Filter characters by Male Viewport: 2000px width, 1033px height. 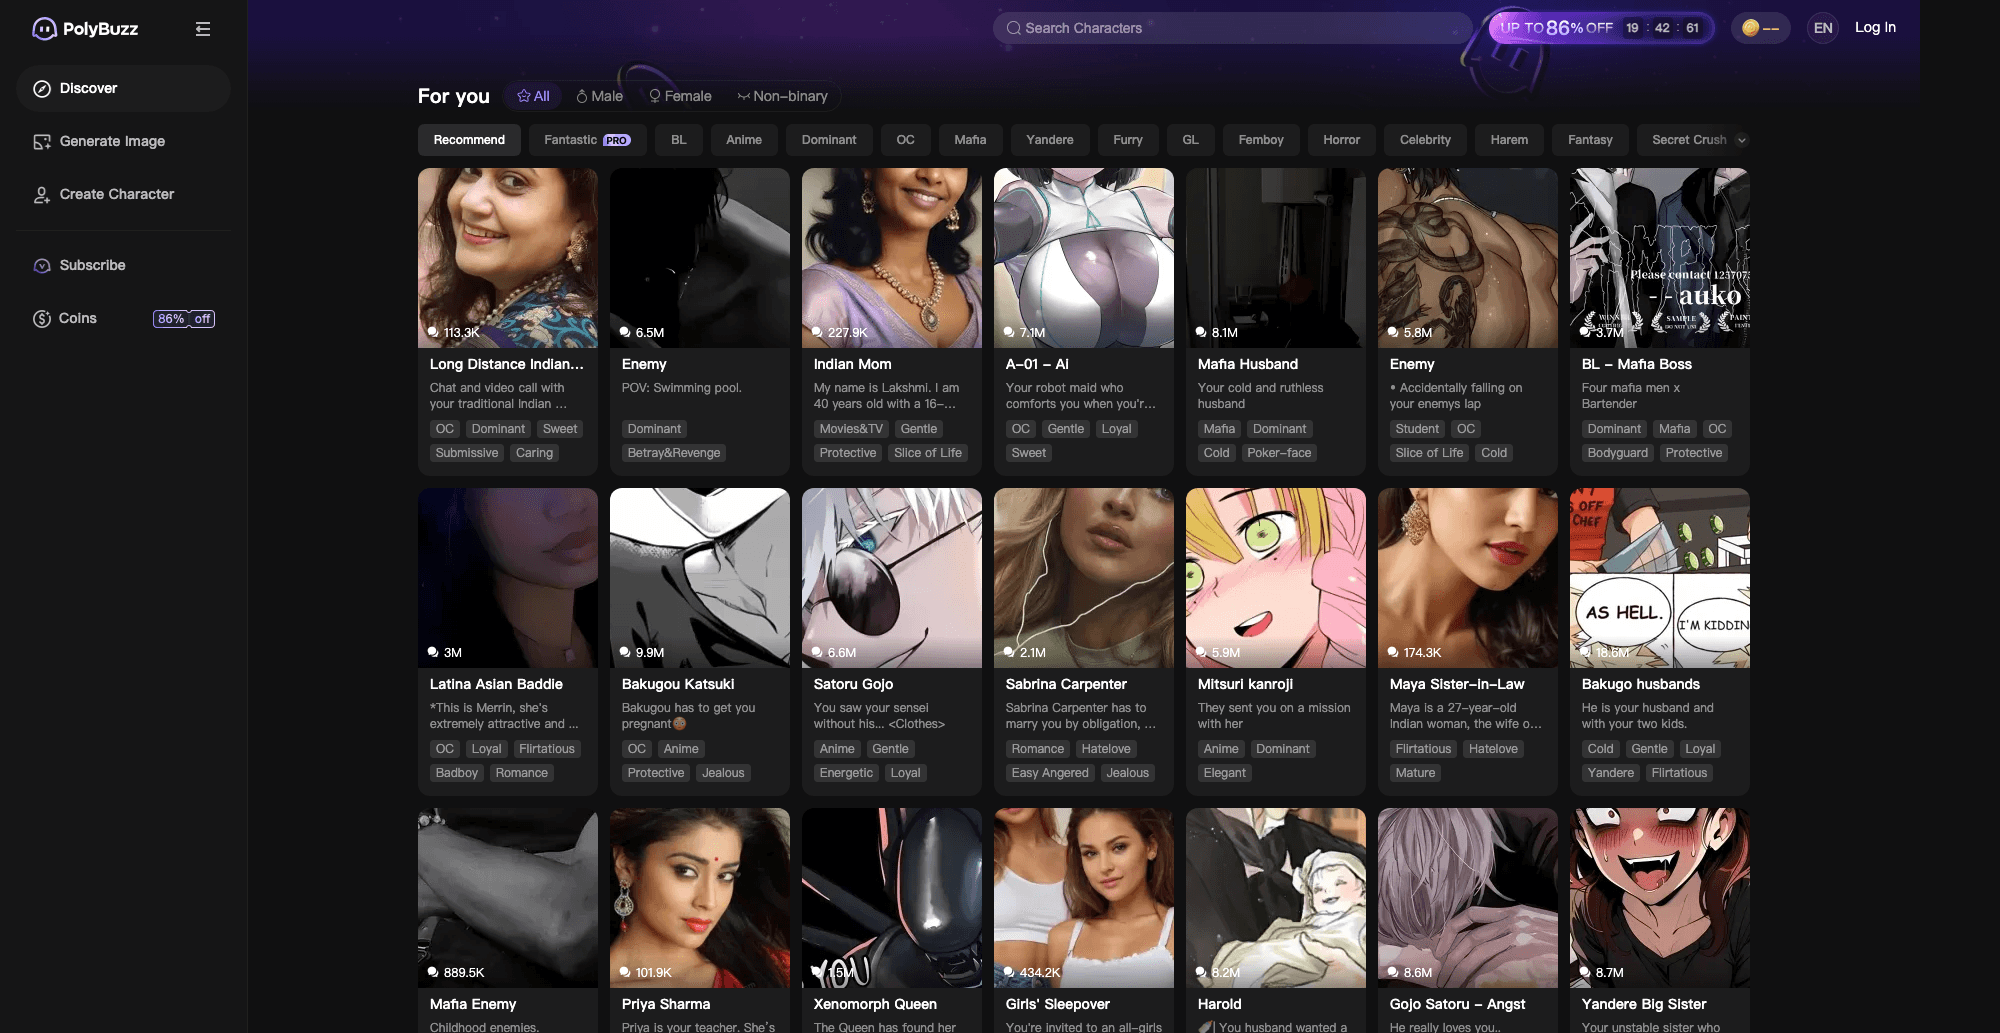599,96
